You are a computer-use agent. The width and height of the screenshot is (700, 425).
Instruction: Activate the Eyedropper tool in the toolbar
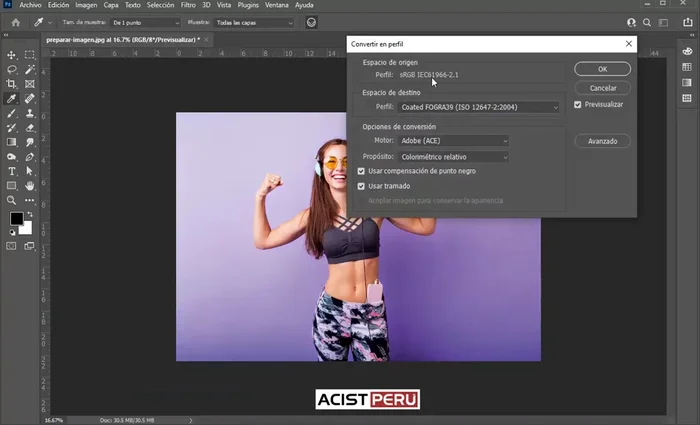(x=11, y=99)
